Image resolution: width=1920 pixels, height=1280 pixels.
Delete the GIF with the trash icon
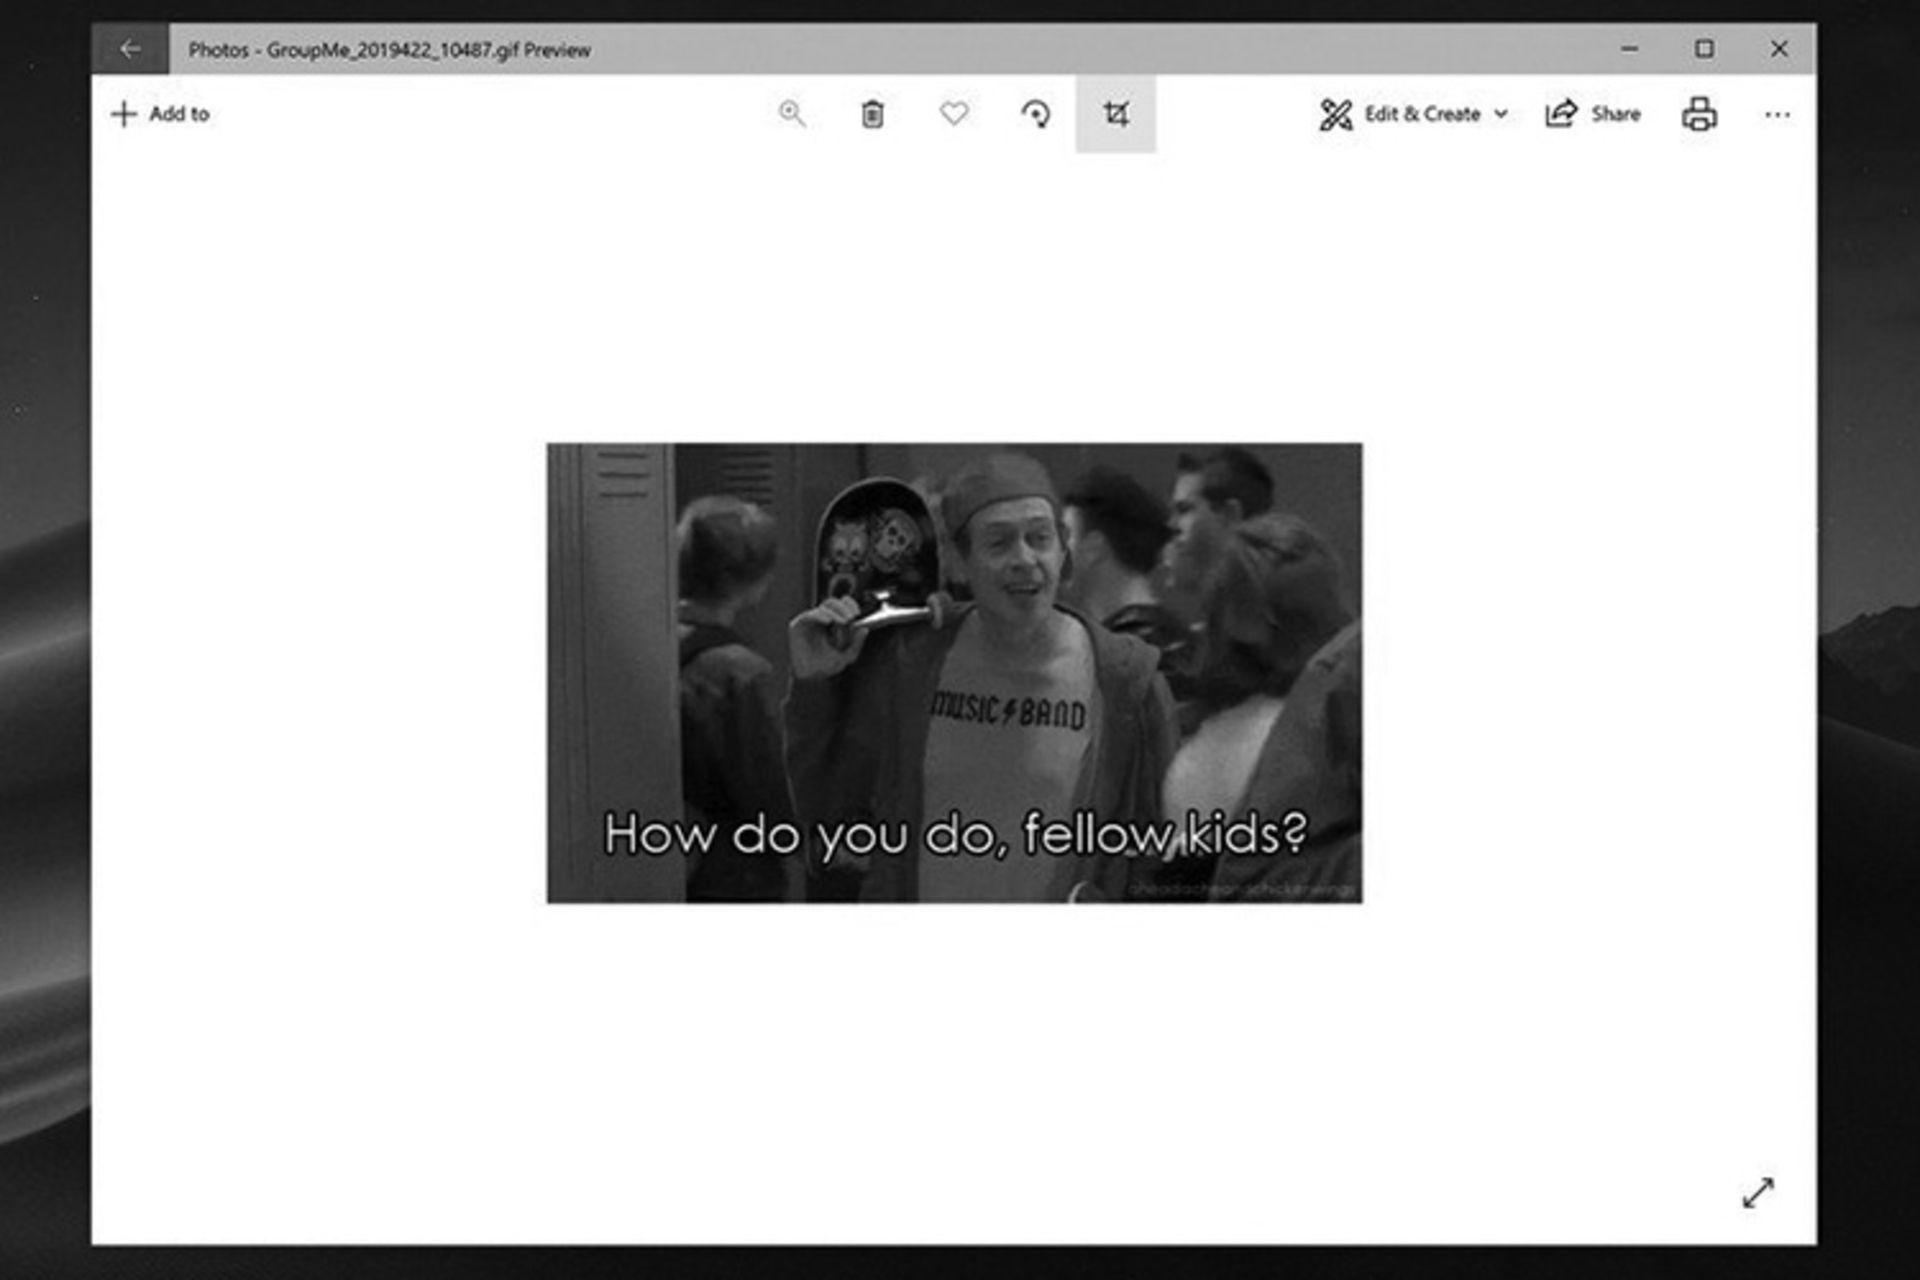click(x=872, y=115)
